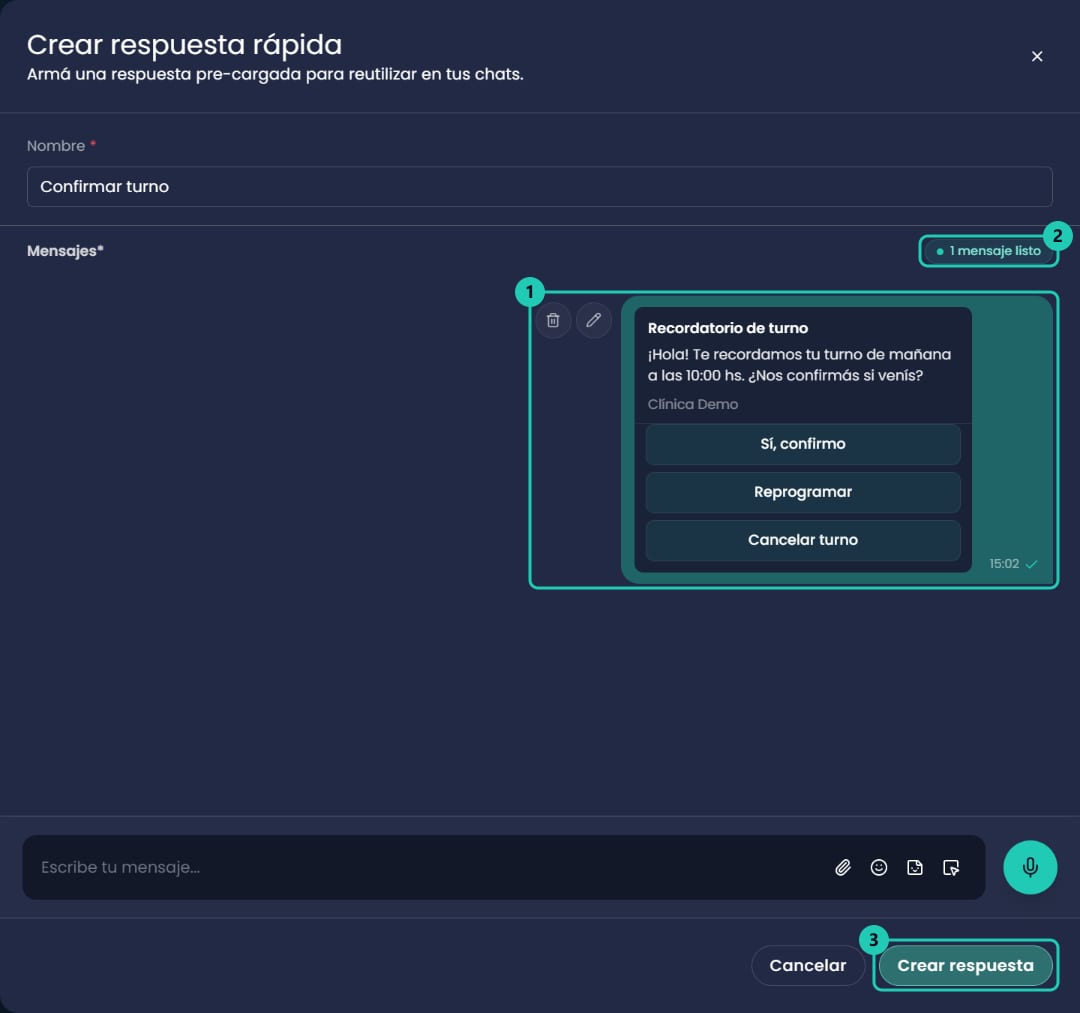Screen dimensions: 1080x1013
Task: Delete the Recordatorio de turno message with the trash icon
Action: click(x=553, y=320)
